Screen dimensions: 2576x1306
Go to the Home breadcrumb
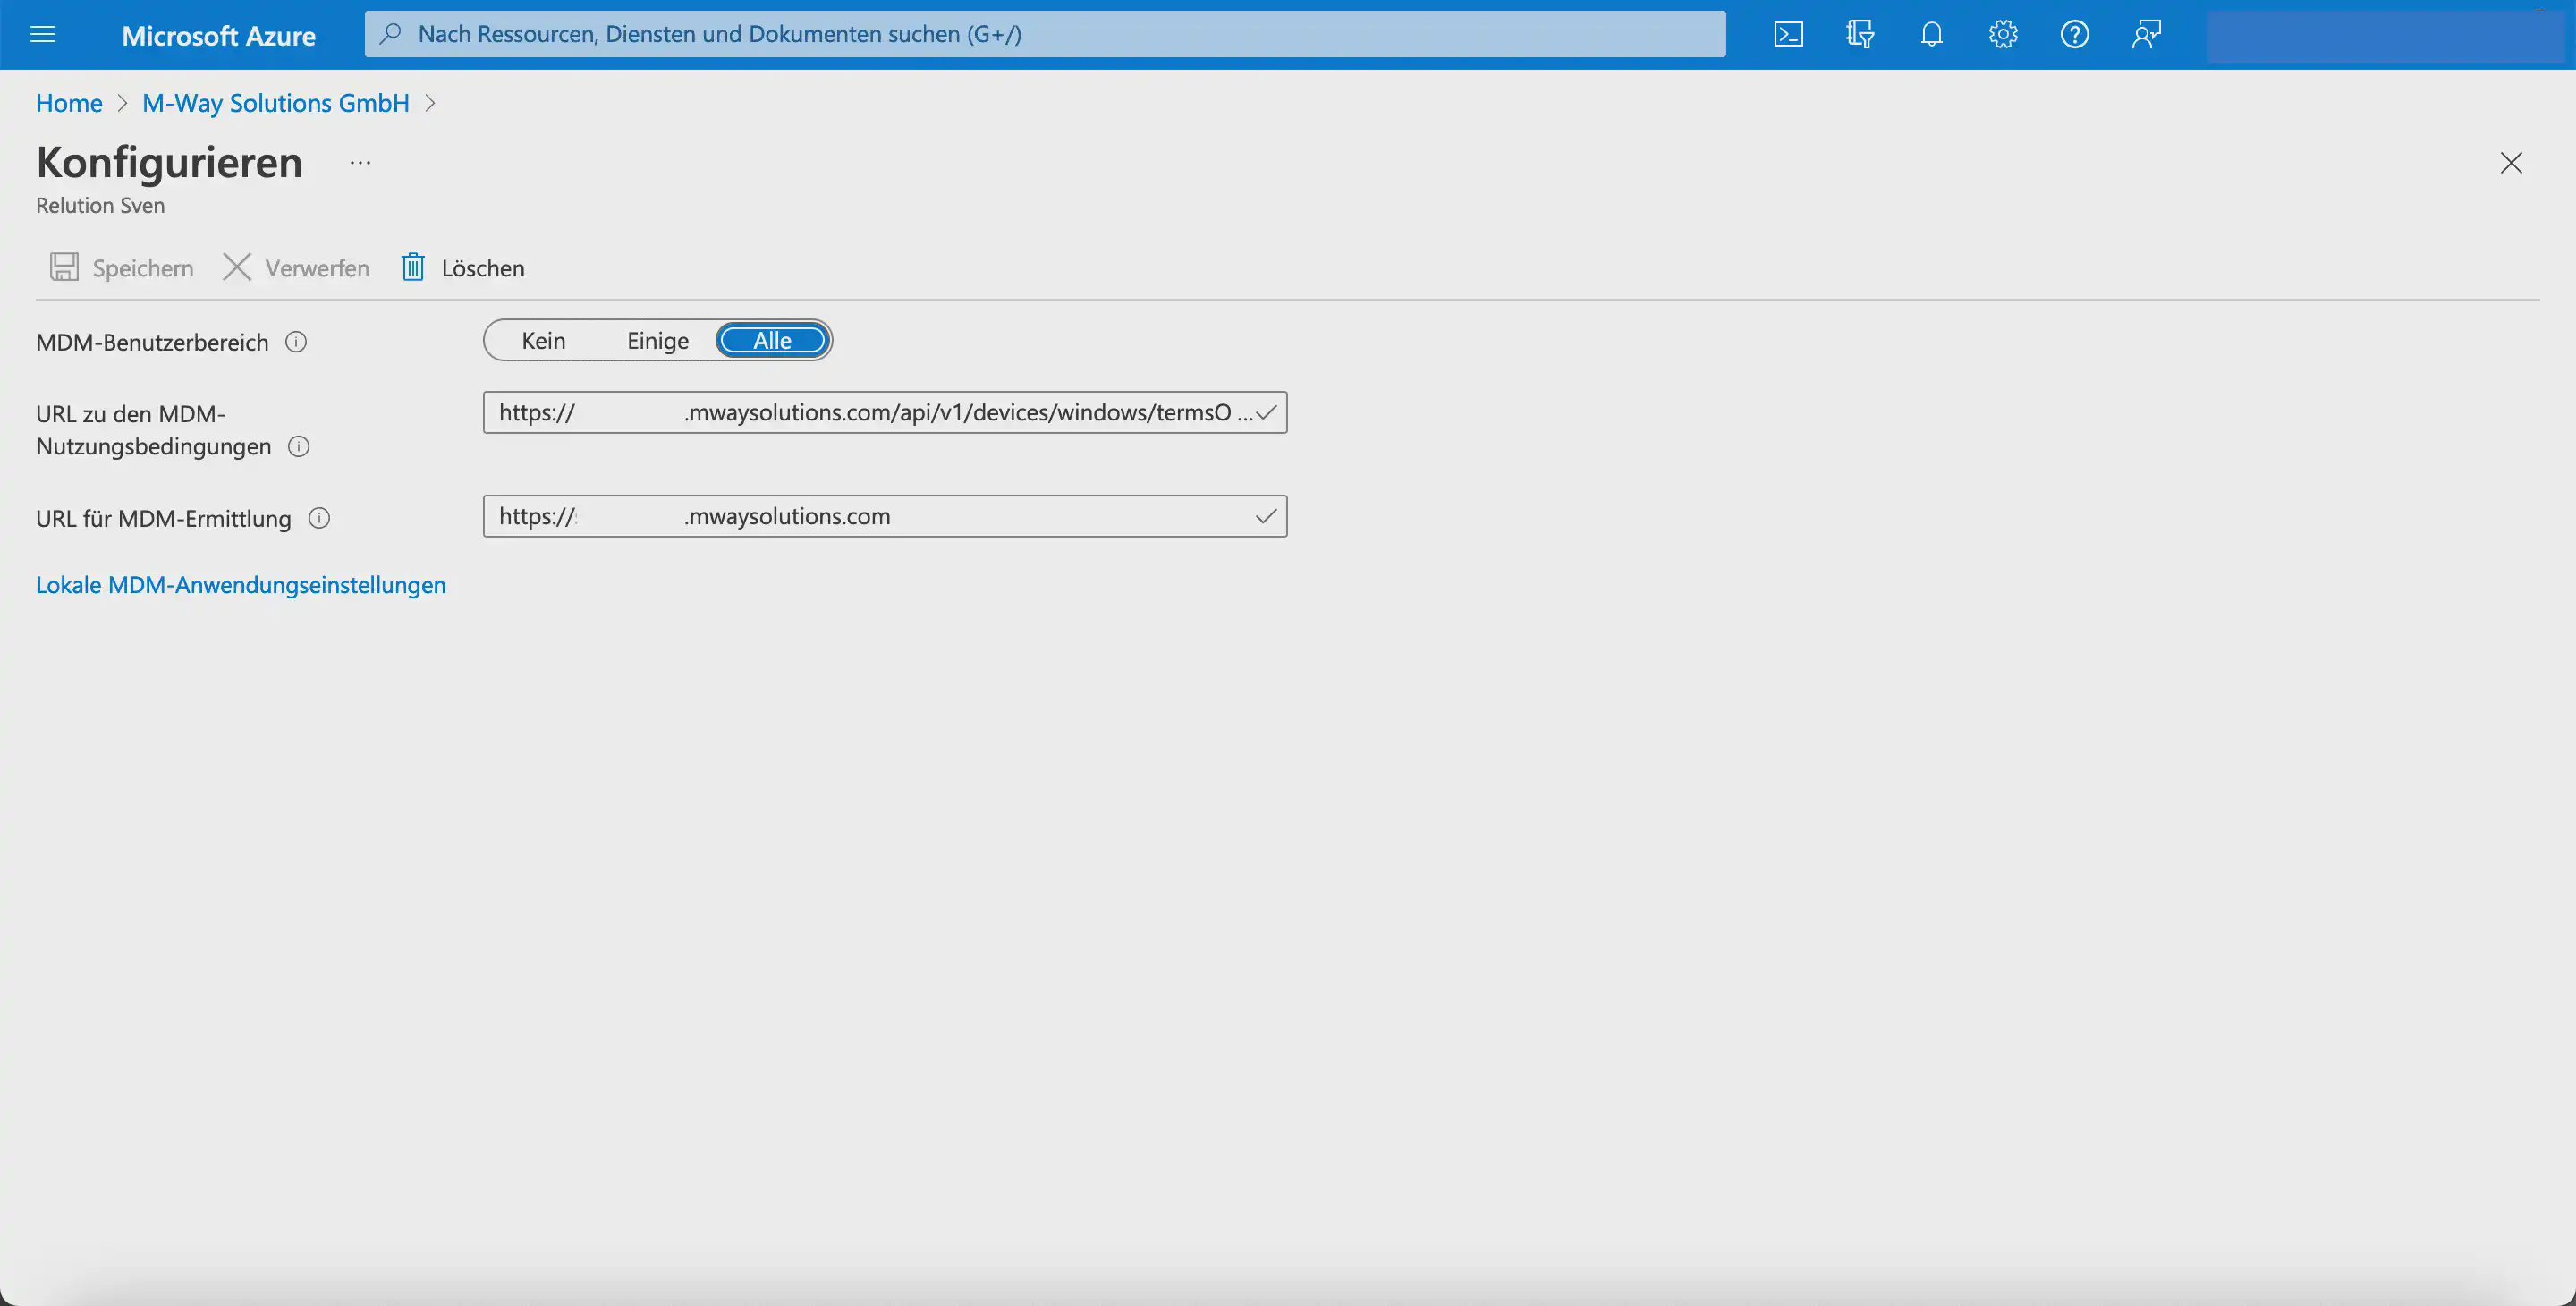69,104
